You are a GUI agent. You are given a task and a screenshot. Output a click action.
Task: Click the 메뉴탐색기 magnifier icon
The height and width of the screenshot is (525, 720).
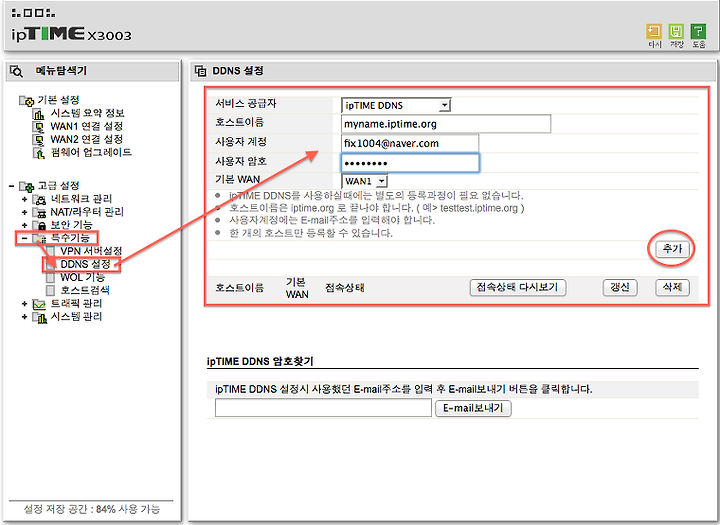(x=17, y=71)
